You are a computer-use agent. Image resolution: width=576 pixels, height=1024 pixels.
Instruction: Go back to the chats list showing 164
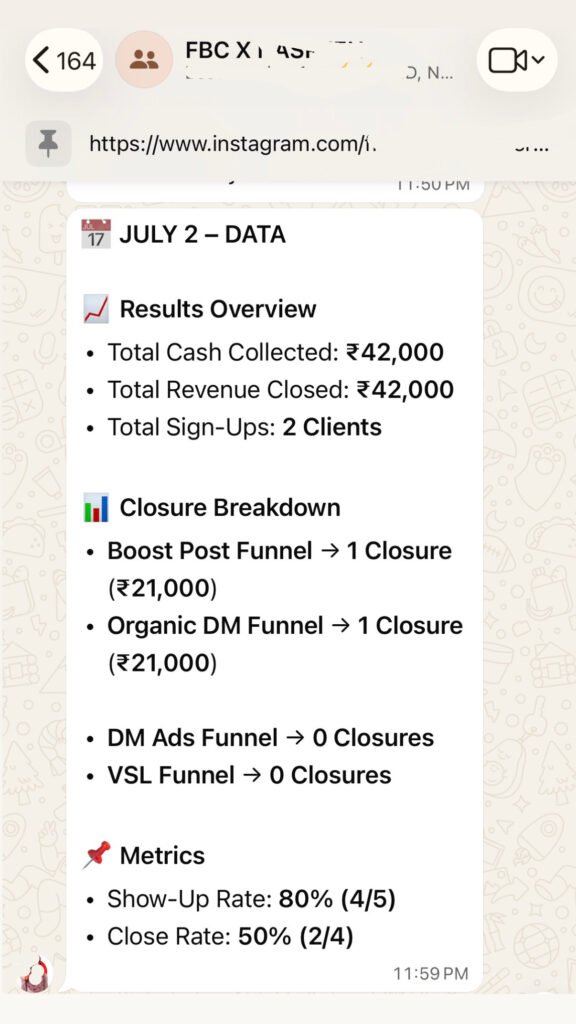(63, 61)
